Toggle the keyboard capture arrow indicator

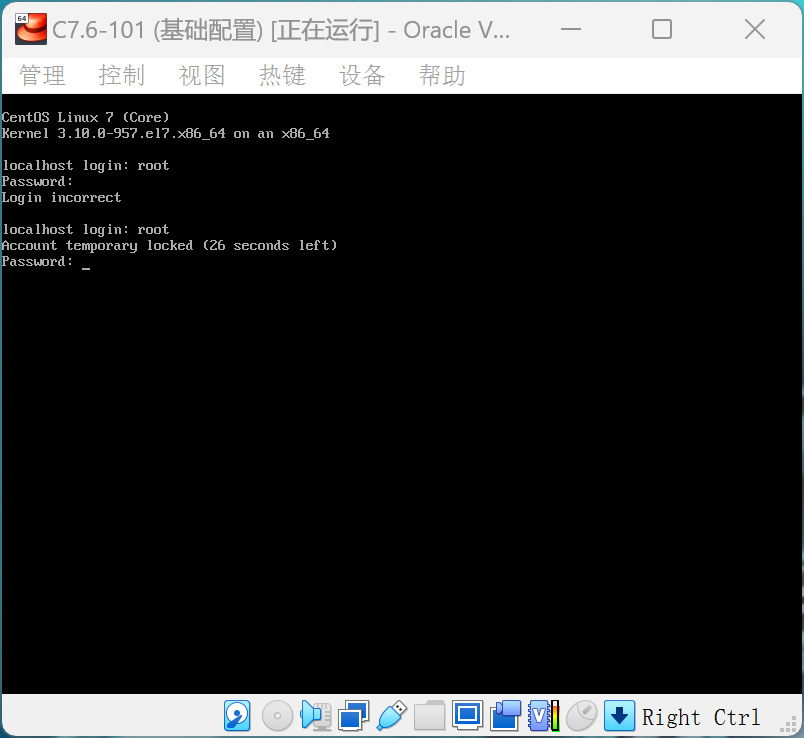[x=619, y=715]
